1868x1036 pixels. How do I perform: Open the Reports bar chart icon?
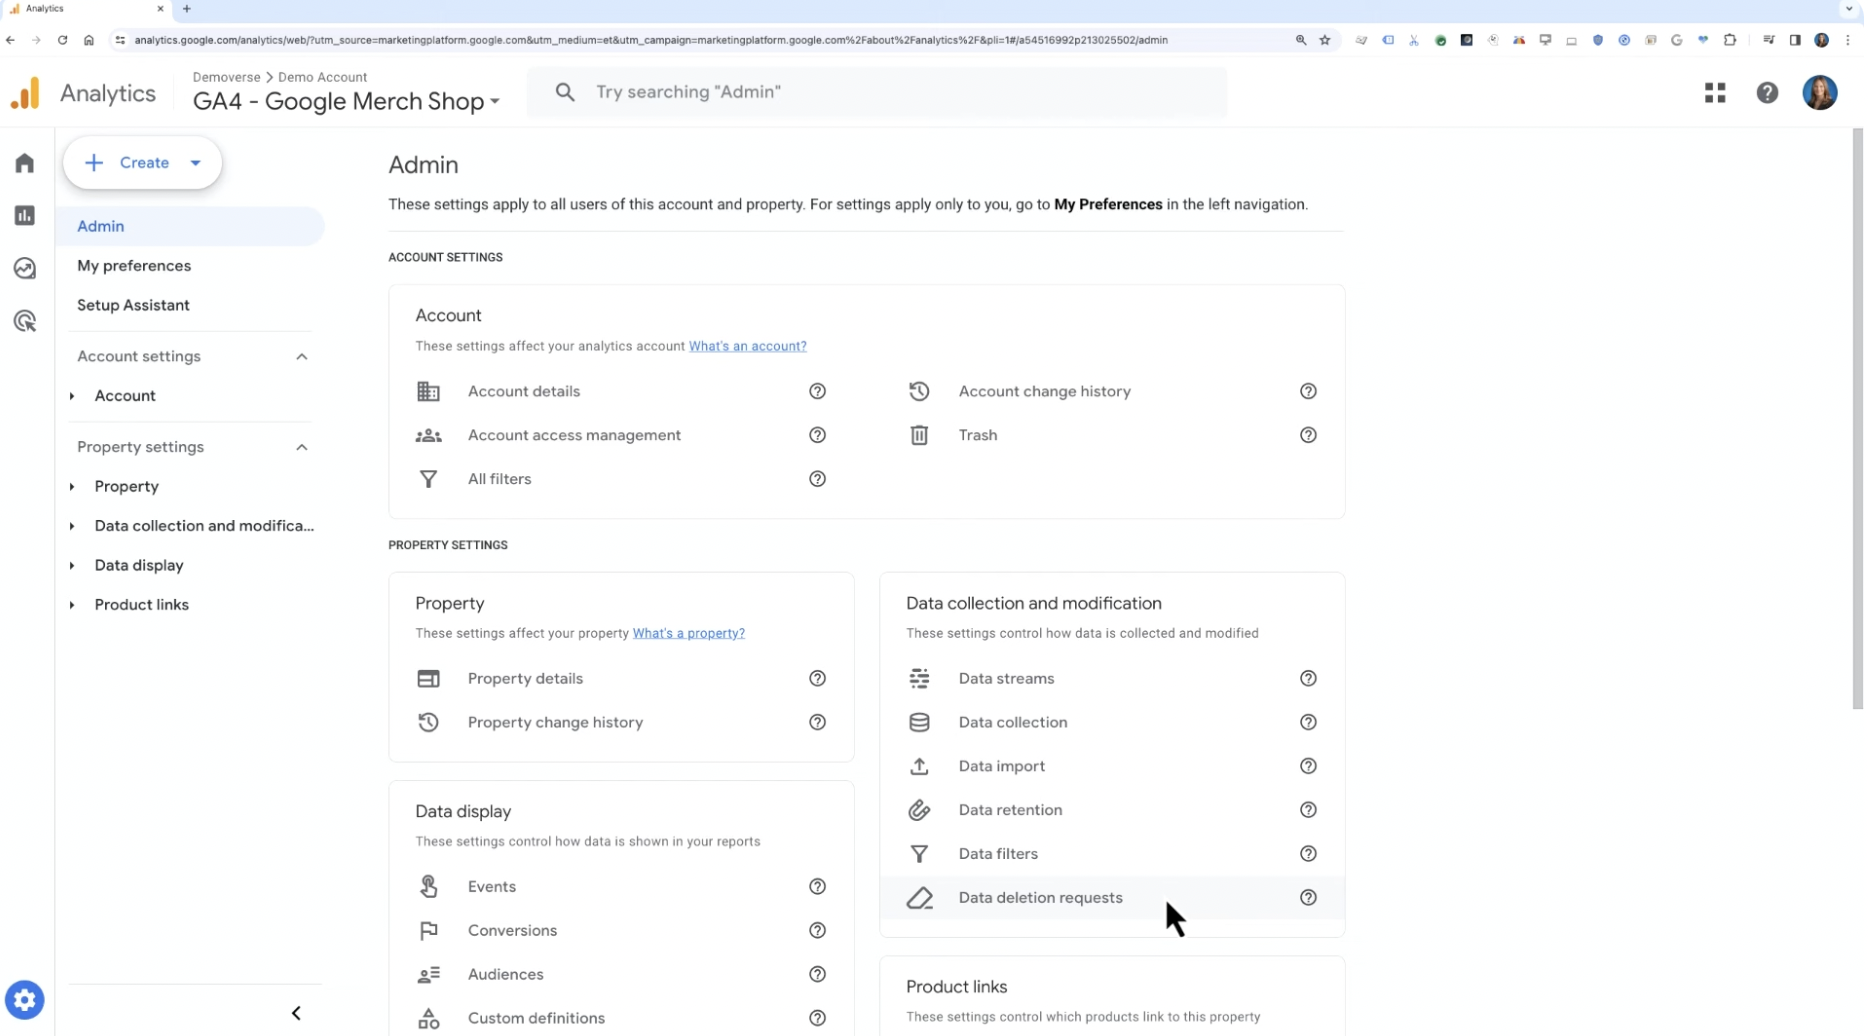click(x=24, y=216)
